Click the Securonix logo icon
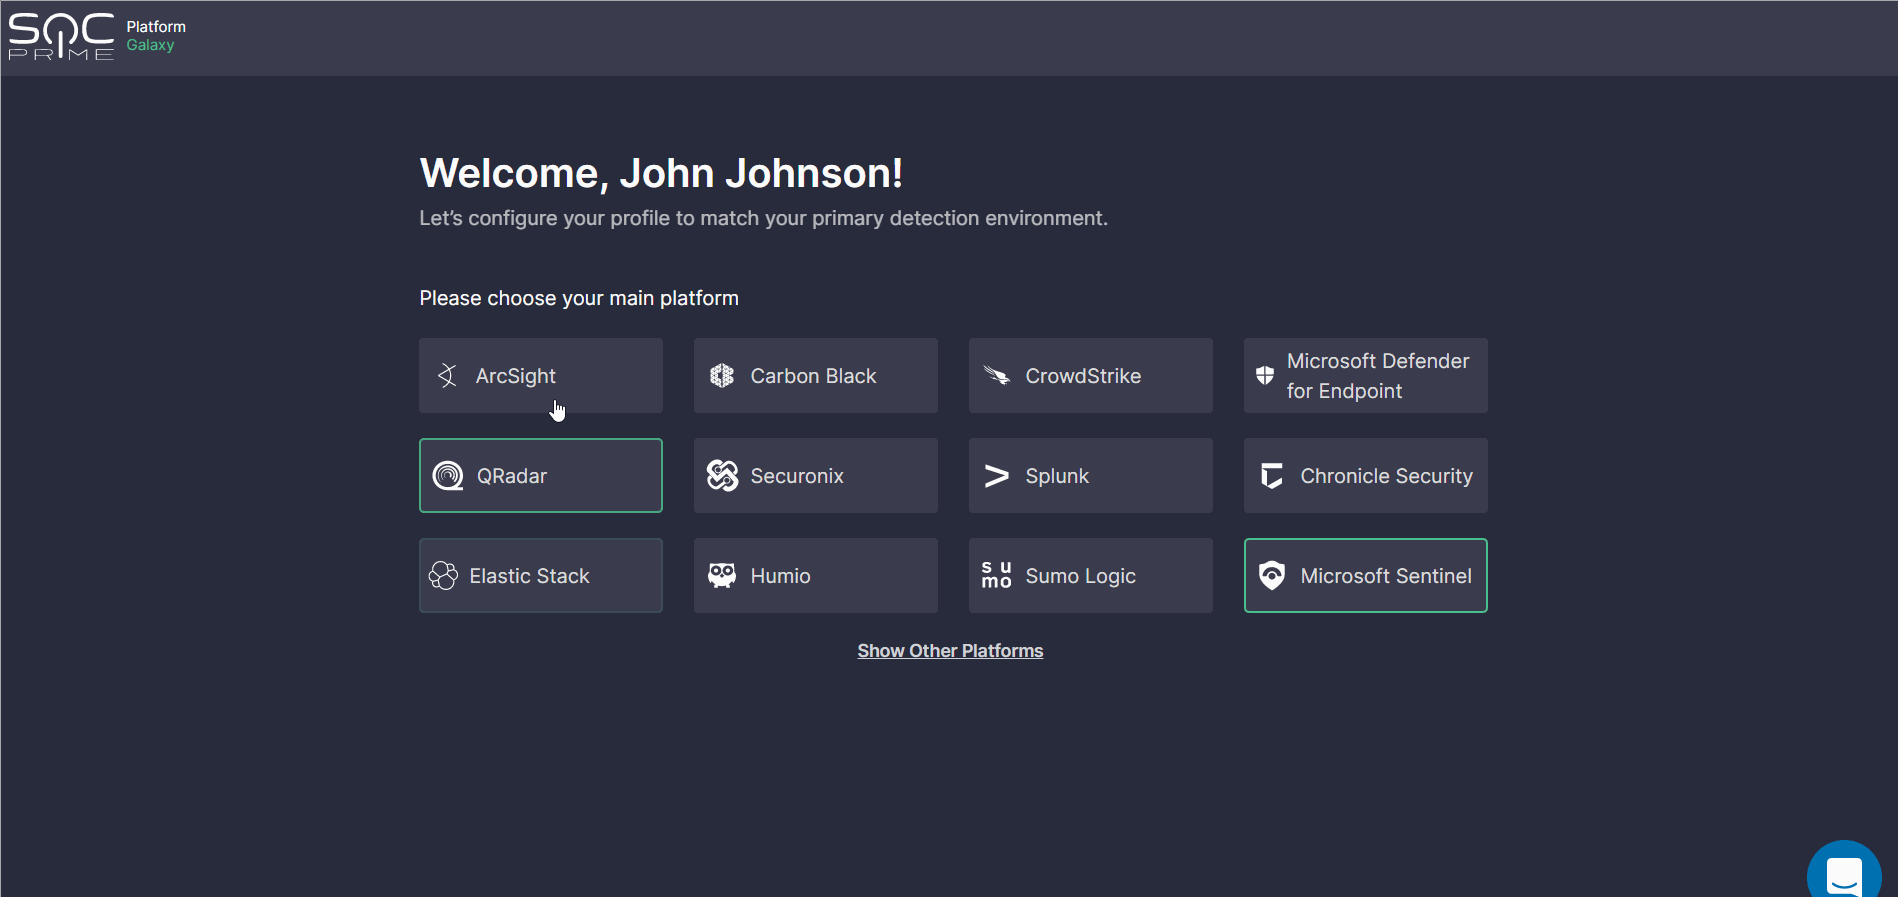The width and height of the screenshot is (1898, 897). [722, 476]
